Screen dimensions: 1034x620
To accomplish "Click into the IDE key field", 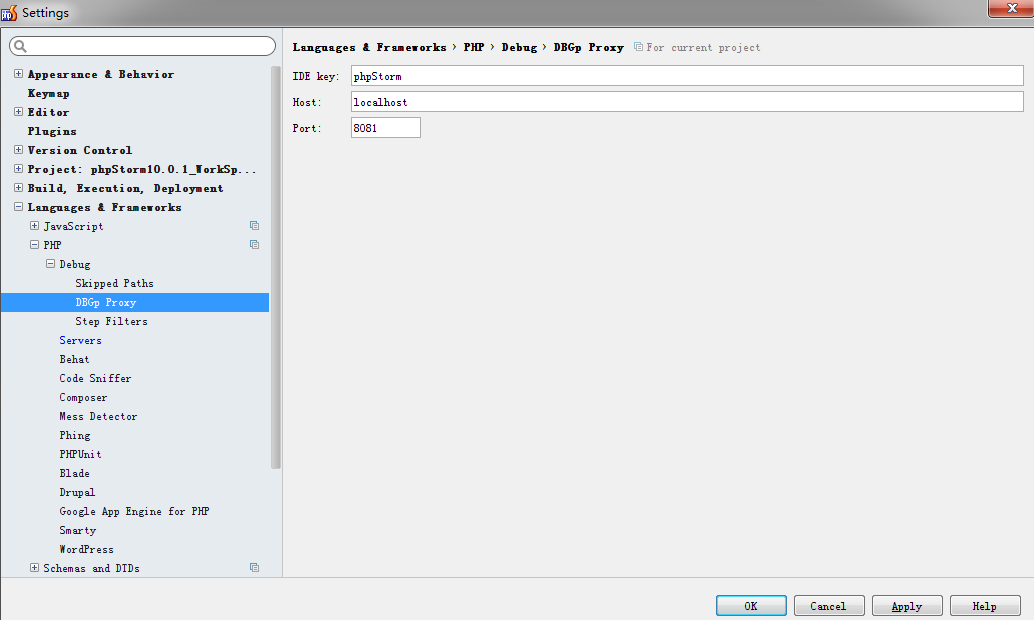I will tap(687, 76).
